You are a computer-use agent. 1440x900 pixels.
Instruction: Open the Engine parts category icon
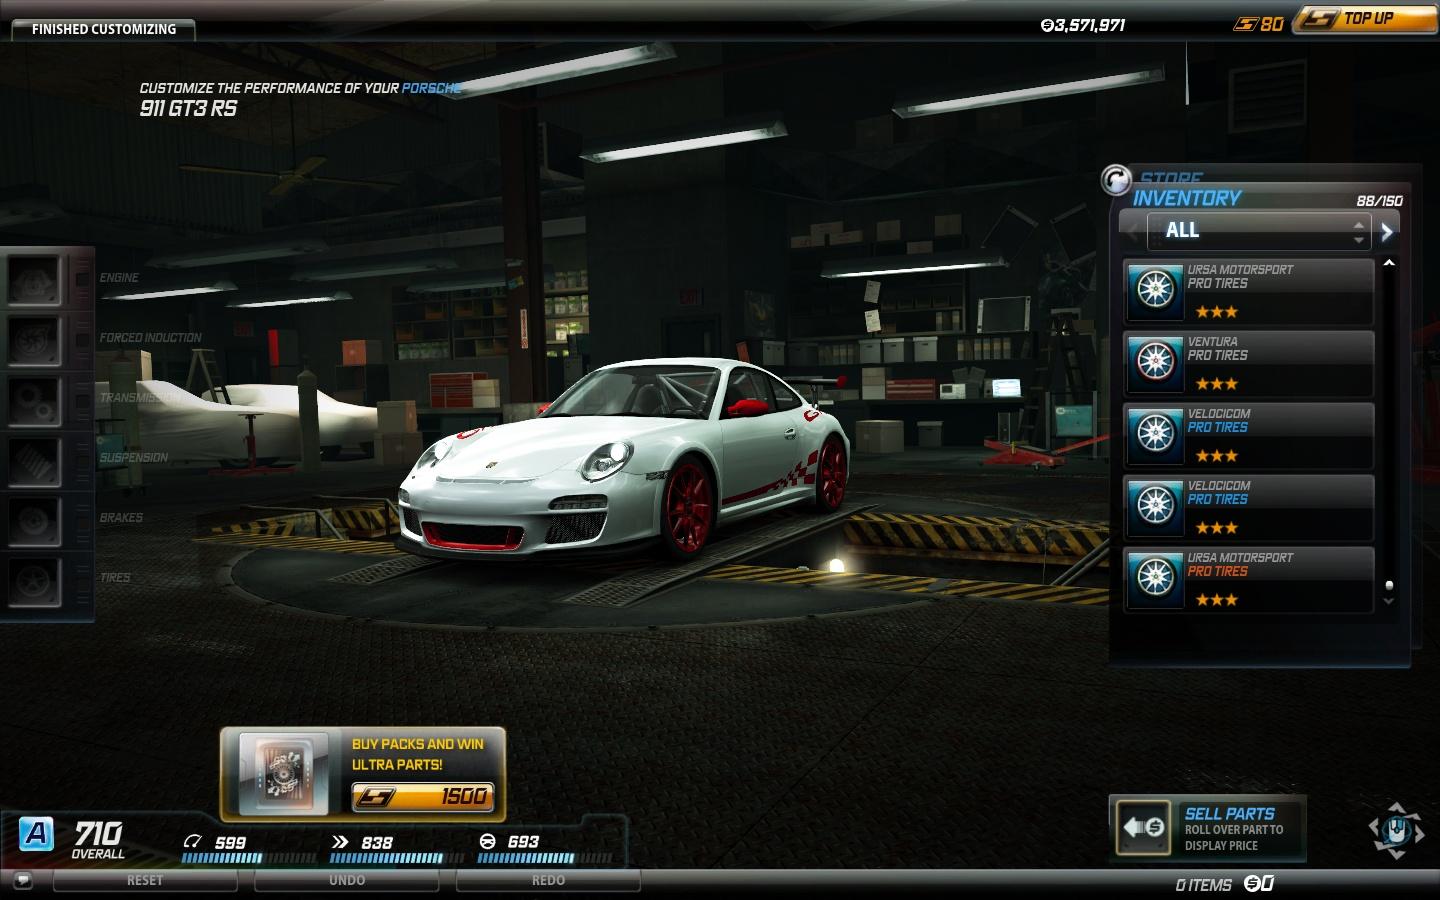(35, 279)
